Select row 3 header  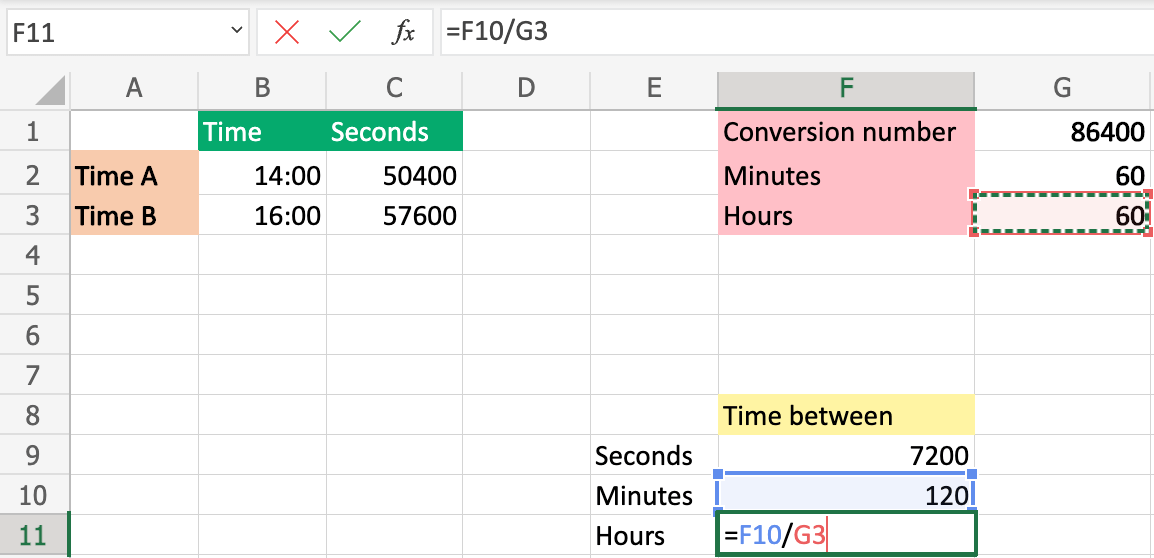coord(34,216)
